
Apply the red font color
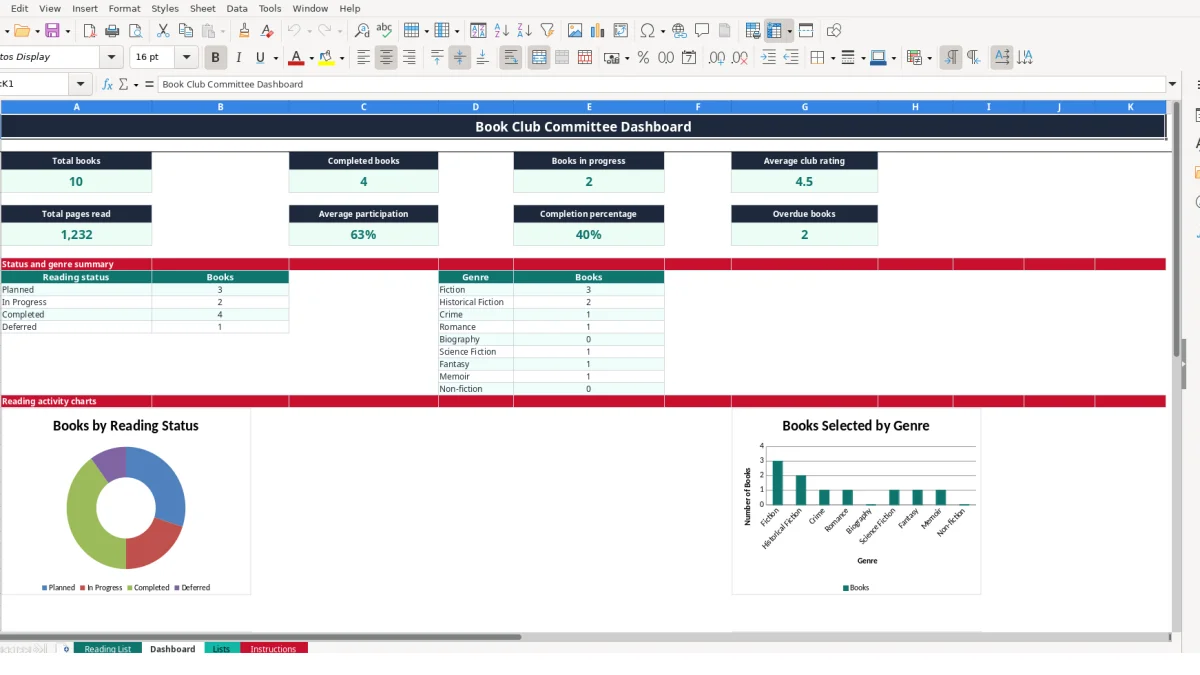tap(295, 58)
